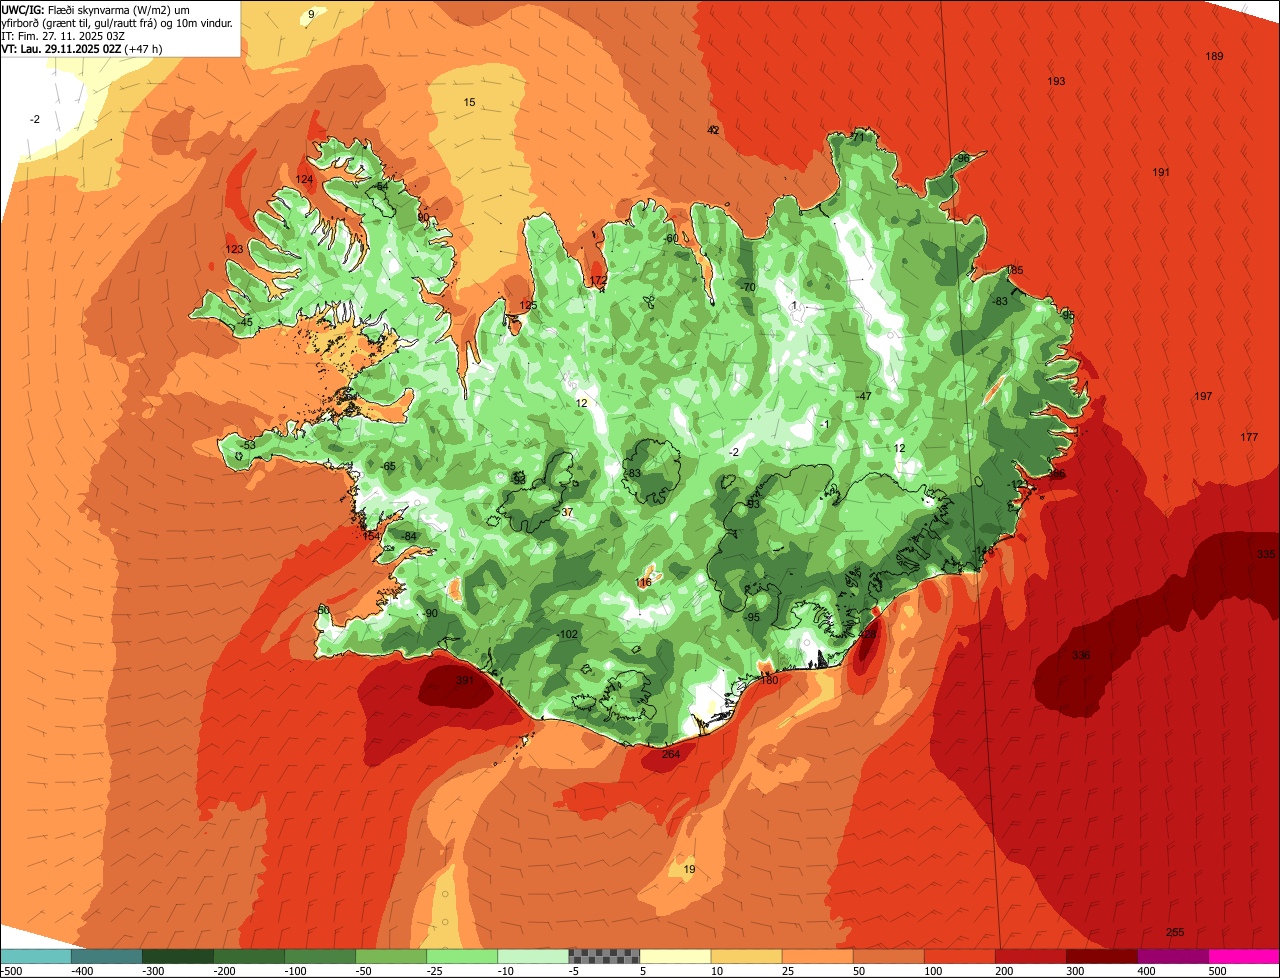Click the -70 value in northern Iceland
The height and width of the screenshot is (978, 1280).
(x=748, y=287)
